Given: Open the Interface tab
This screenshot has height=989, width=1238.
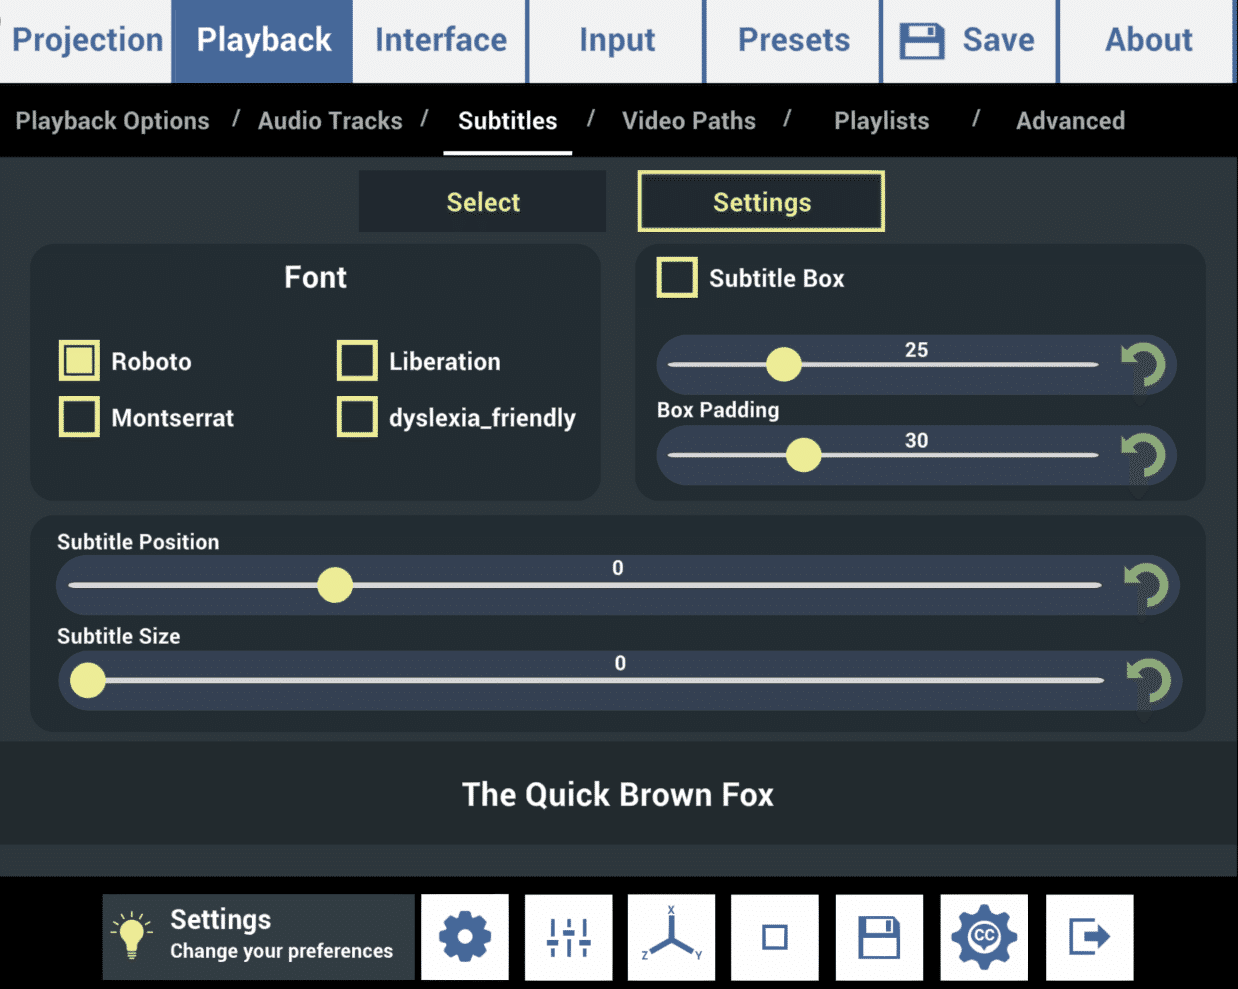Looking at the screenshot, I should pyautogui.click(x=441, y=40).
